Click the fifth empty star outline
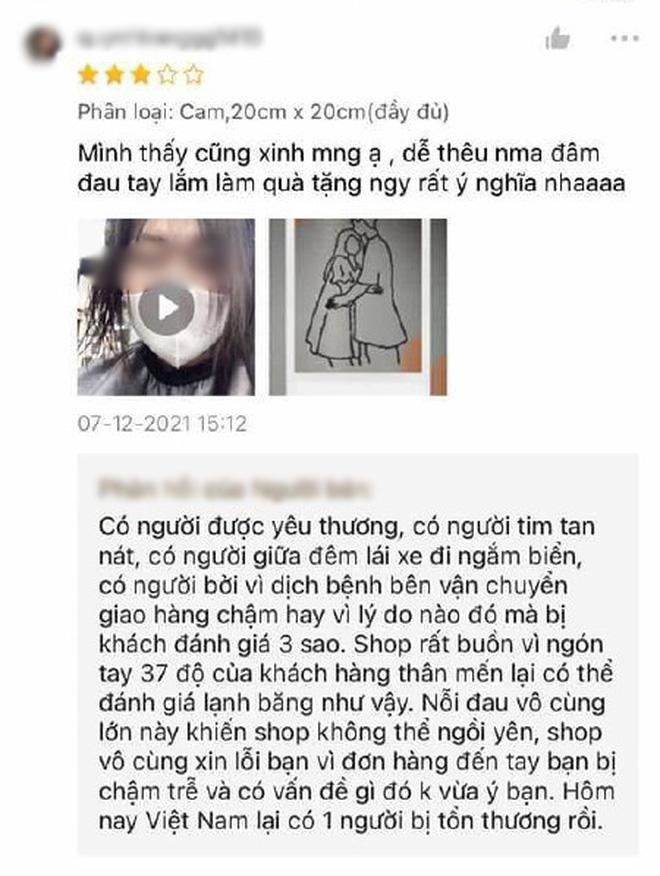 click(x=193, y=74)
